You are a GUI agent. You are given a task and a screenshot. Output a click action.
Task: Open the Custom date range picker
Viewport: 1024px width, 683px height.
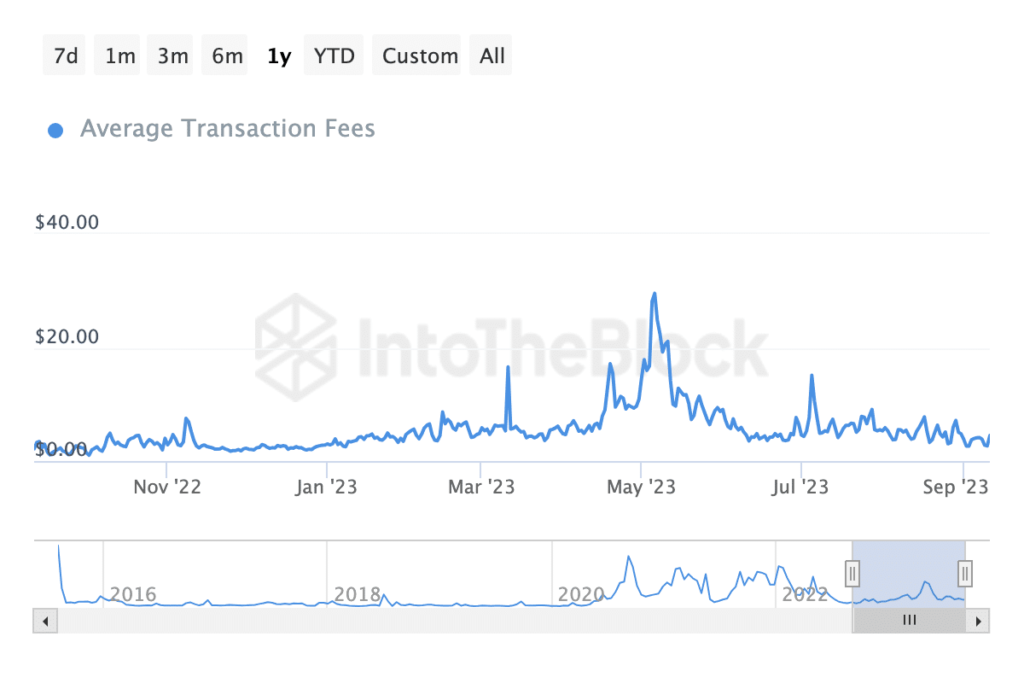[420, 56]
